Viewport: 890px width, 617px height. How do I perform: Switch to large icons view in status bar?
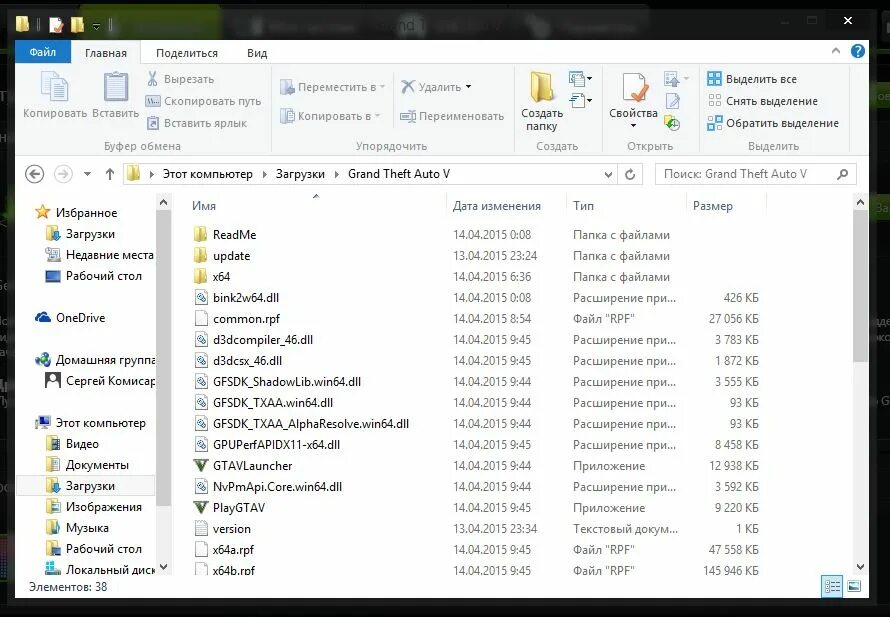tap(854, 586)
